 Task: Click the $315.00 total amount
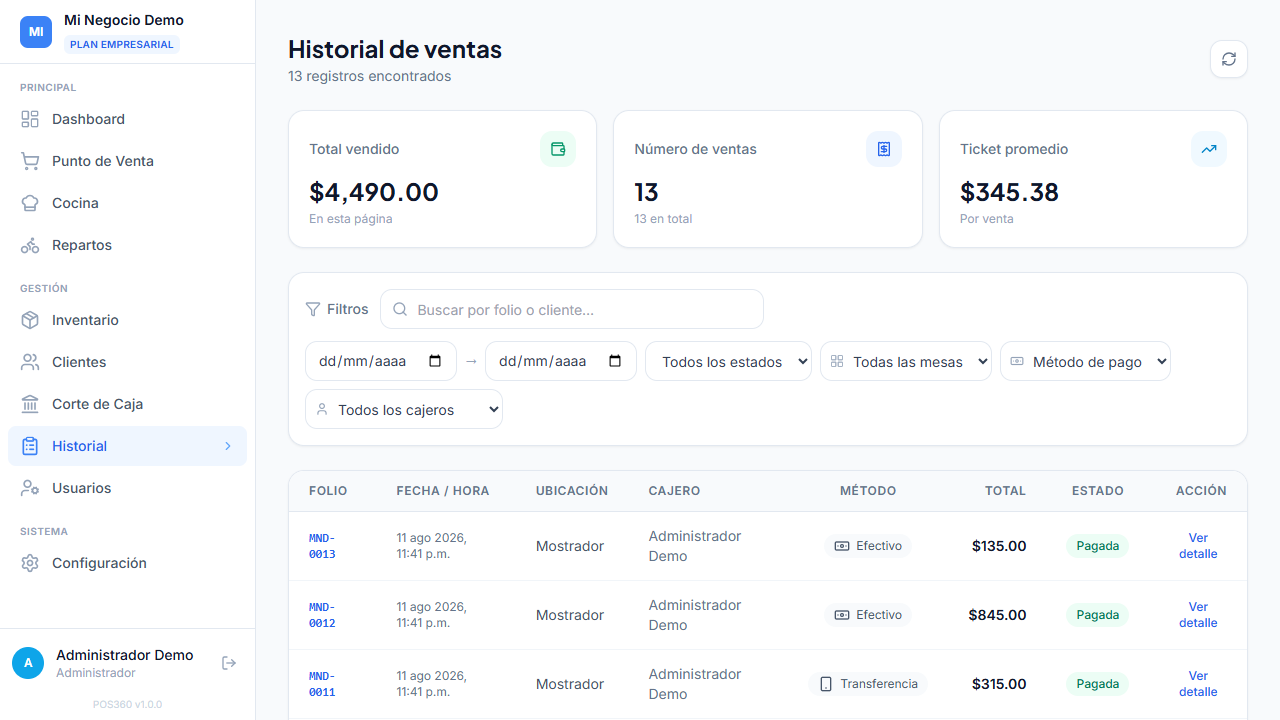click(999, 684)
